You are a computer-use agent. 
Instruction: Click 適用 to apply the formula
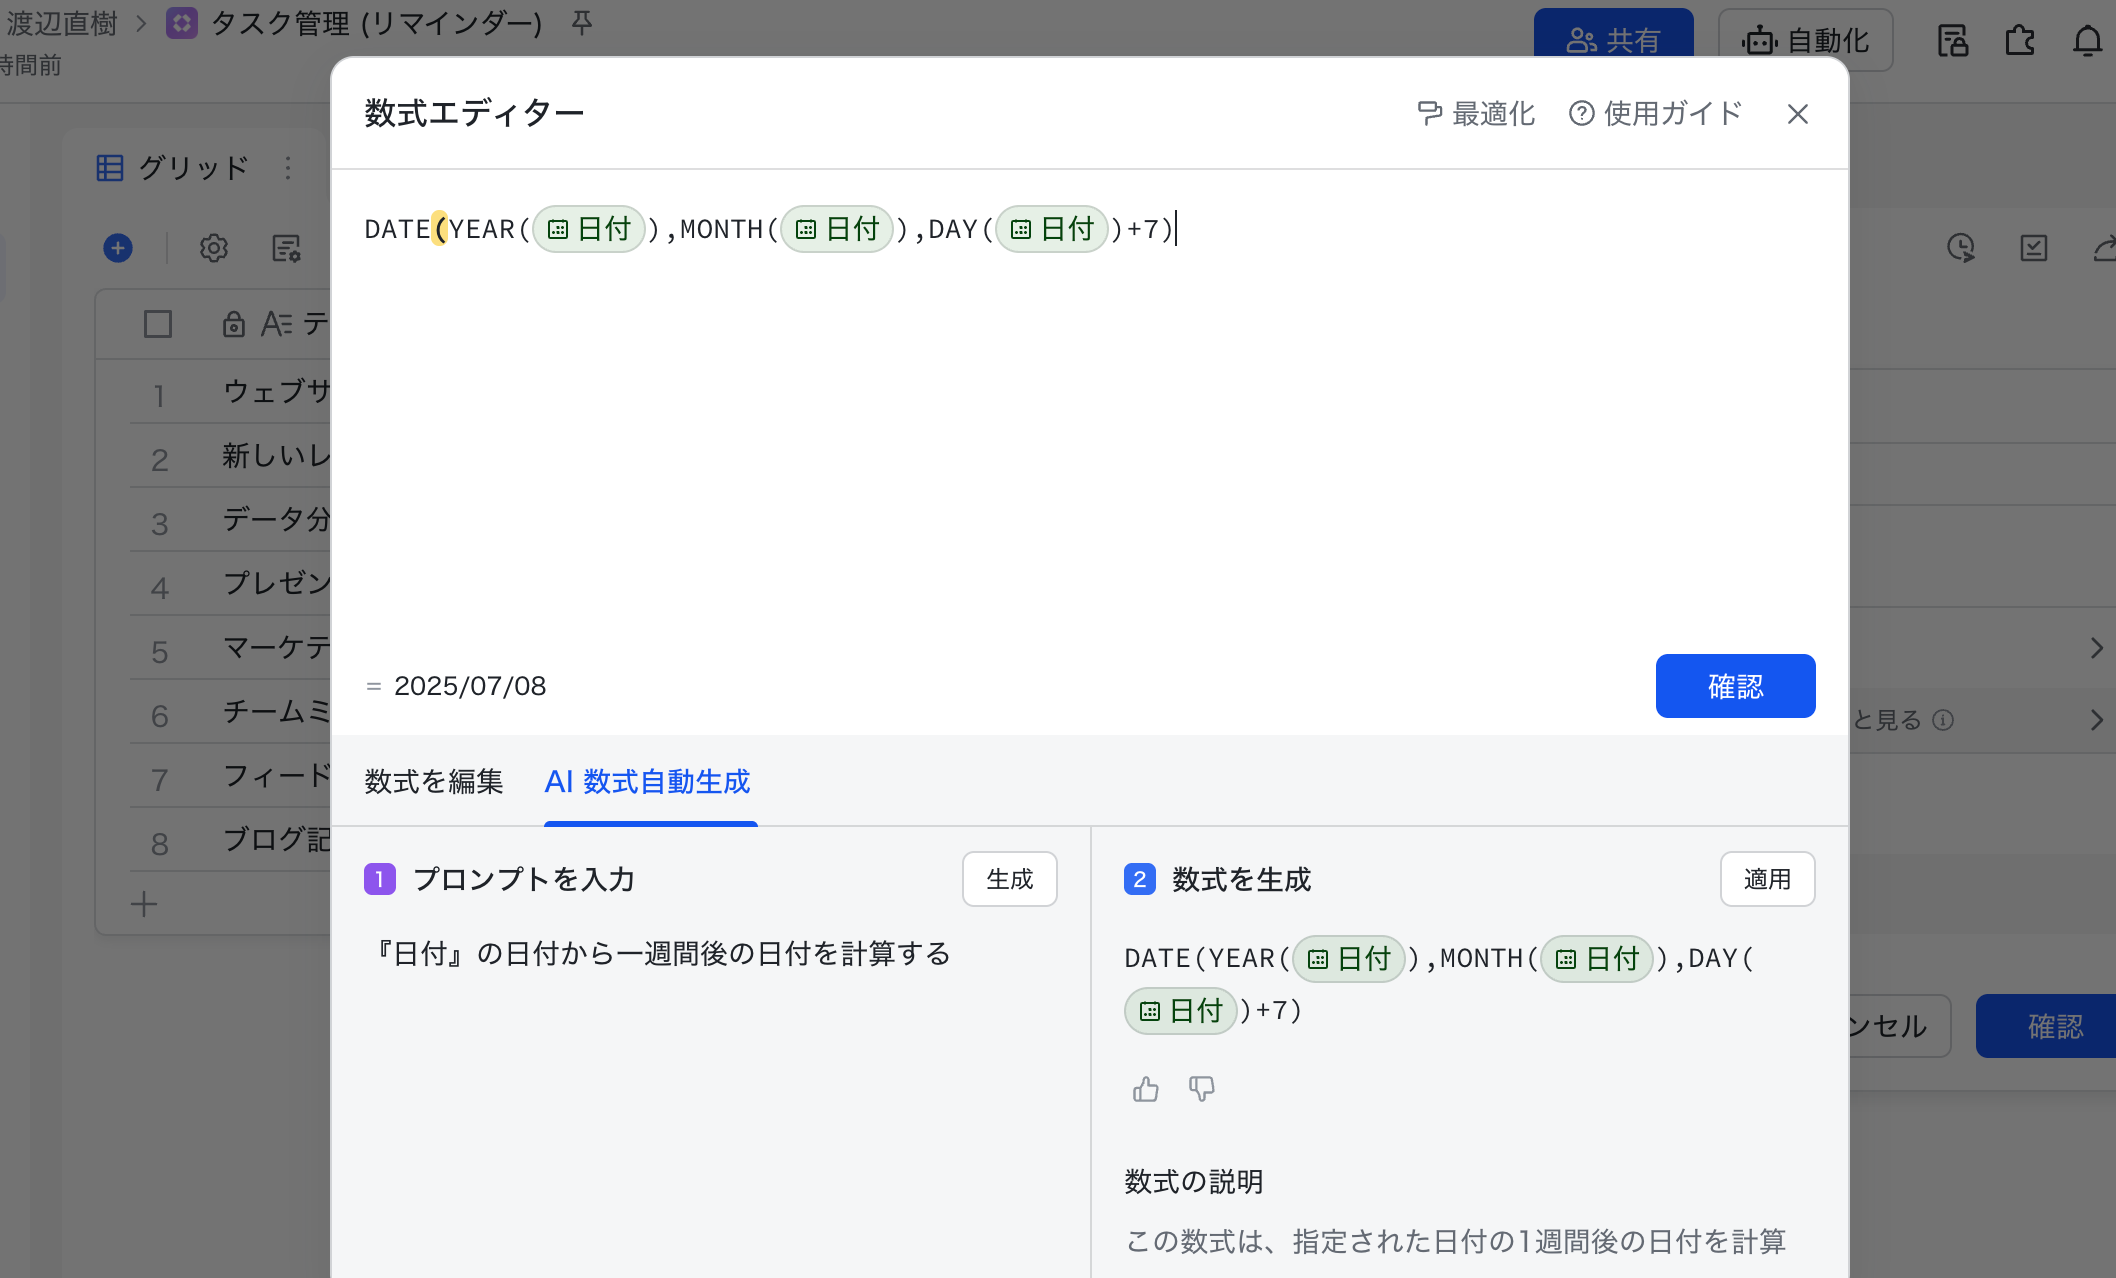pyautogui.click(x=1766, y=879)
